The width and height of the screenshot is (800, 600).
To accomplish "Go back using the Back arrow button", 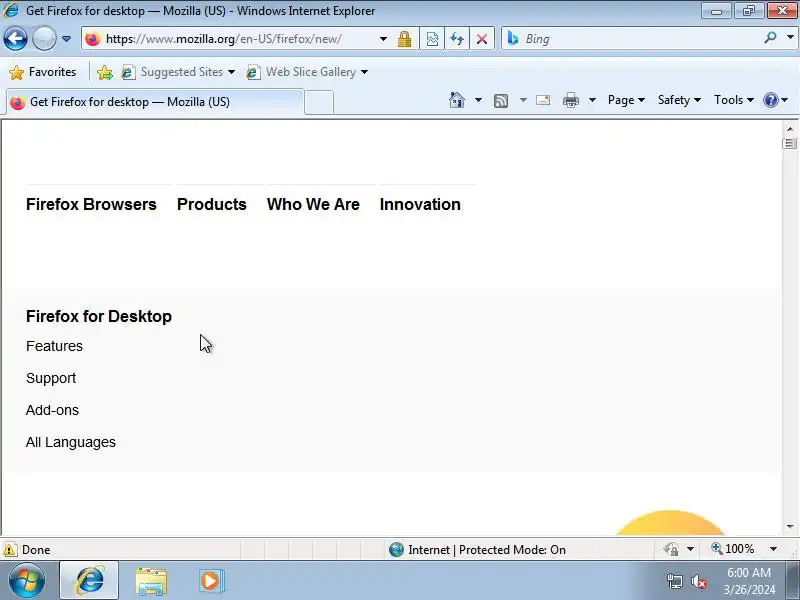I will [15, 39].
